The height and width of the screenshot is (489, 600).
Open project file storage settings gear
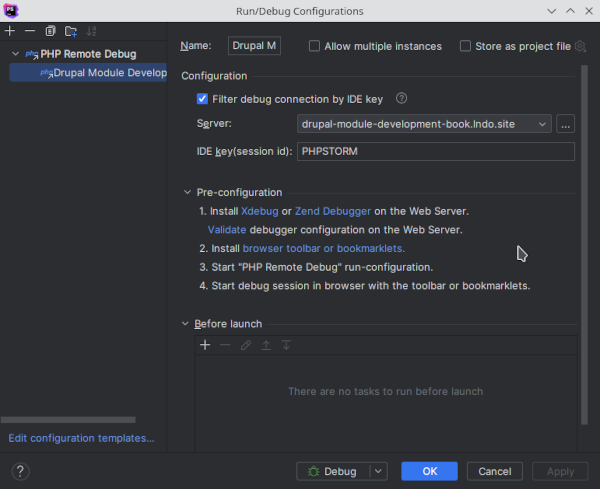pyautogui.click(x=580, y=46)
